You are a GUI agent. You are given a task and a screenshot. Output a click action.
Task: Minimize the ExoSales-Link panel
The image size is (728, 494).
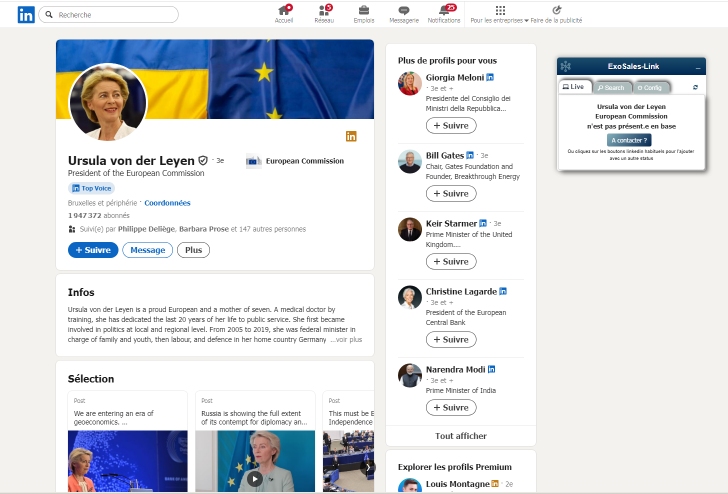pos(698,67)
